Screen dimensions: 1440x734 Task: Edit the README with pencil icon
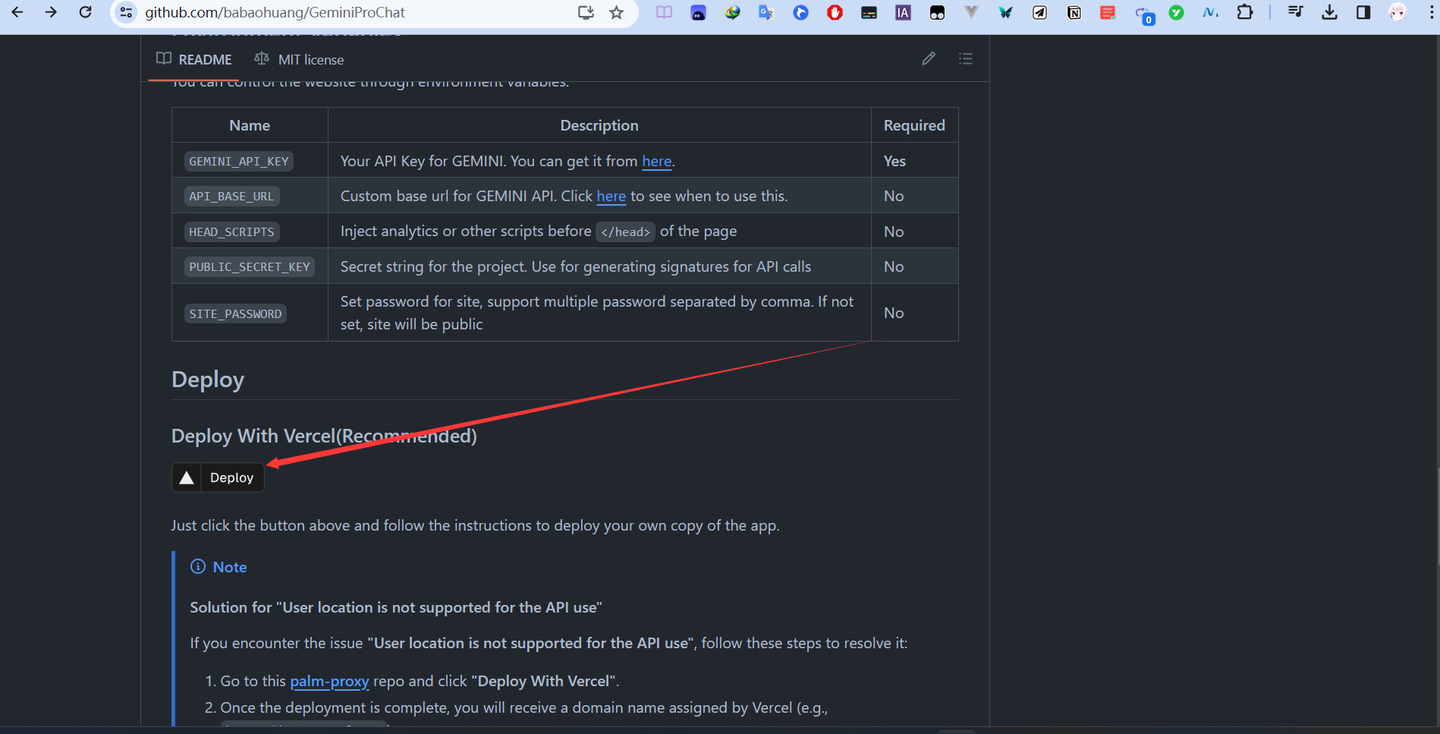(x=928, y=59)
